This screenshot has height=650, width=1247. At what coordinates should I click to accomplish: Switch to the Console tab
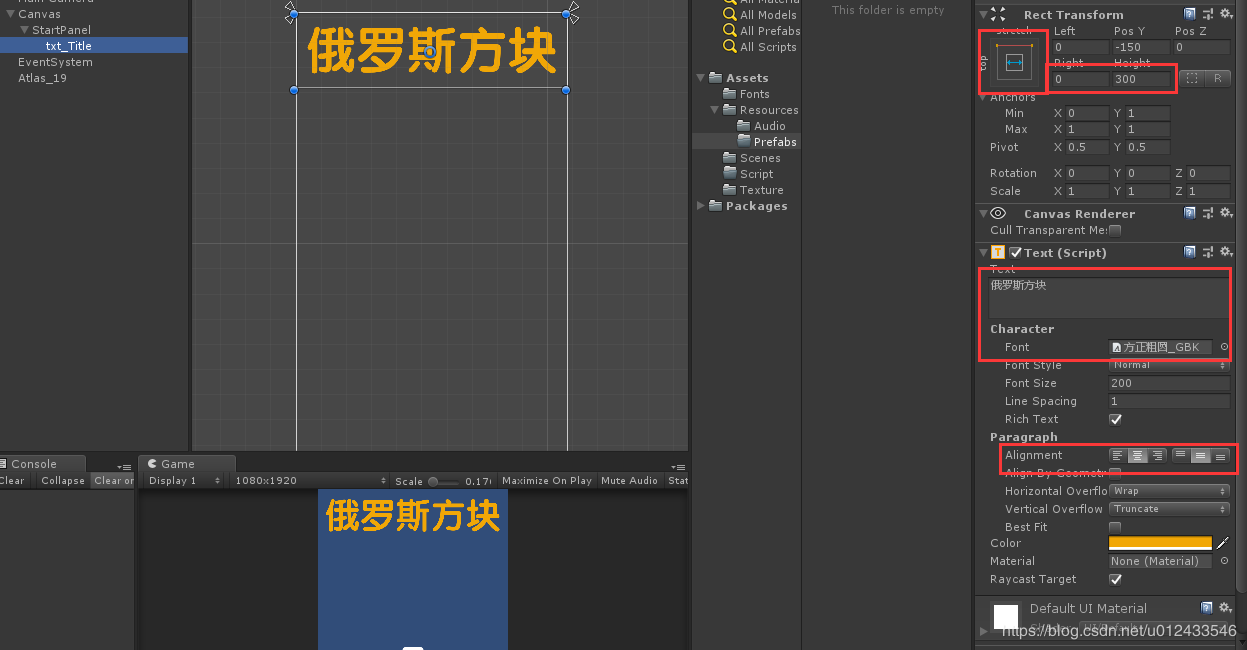[41, 464]
